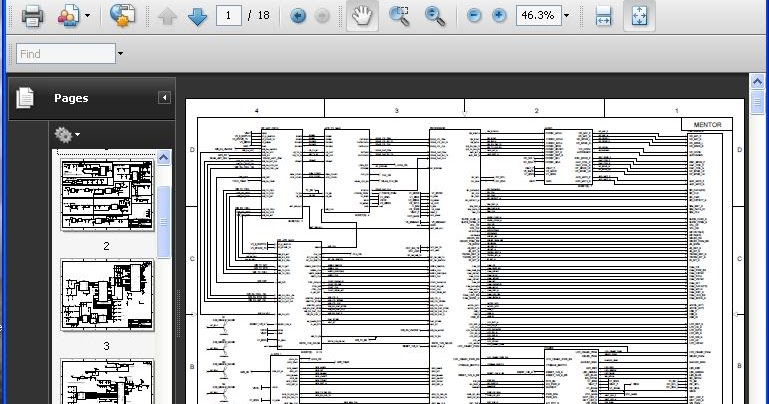
Task: Click document scroll up arrow
Action: [757, 81]
